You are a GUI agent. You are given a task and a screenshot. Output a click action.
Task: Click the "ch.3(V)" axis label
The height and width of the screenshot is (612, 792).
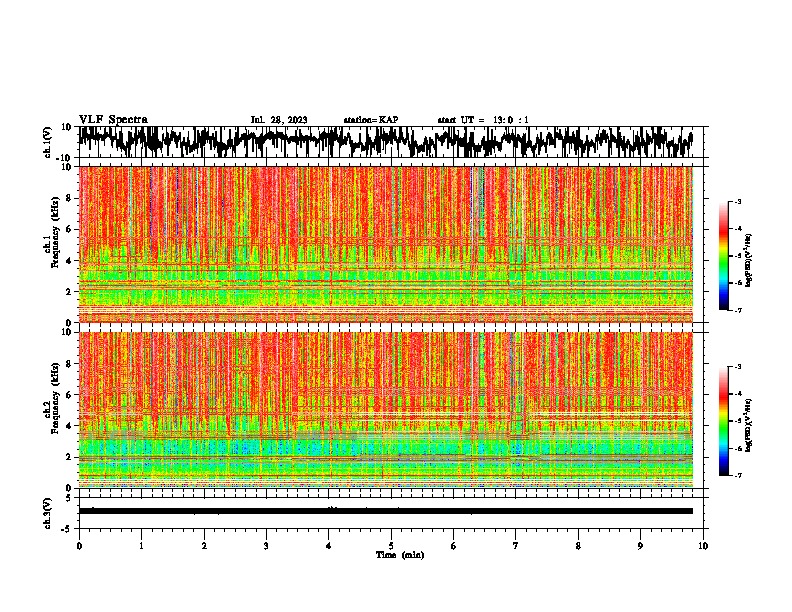pyautogui.click(x=48, y=513)
